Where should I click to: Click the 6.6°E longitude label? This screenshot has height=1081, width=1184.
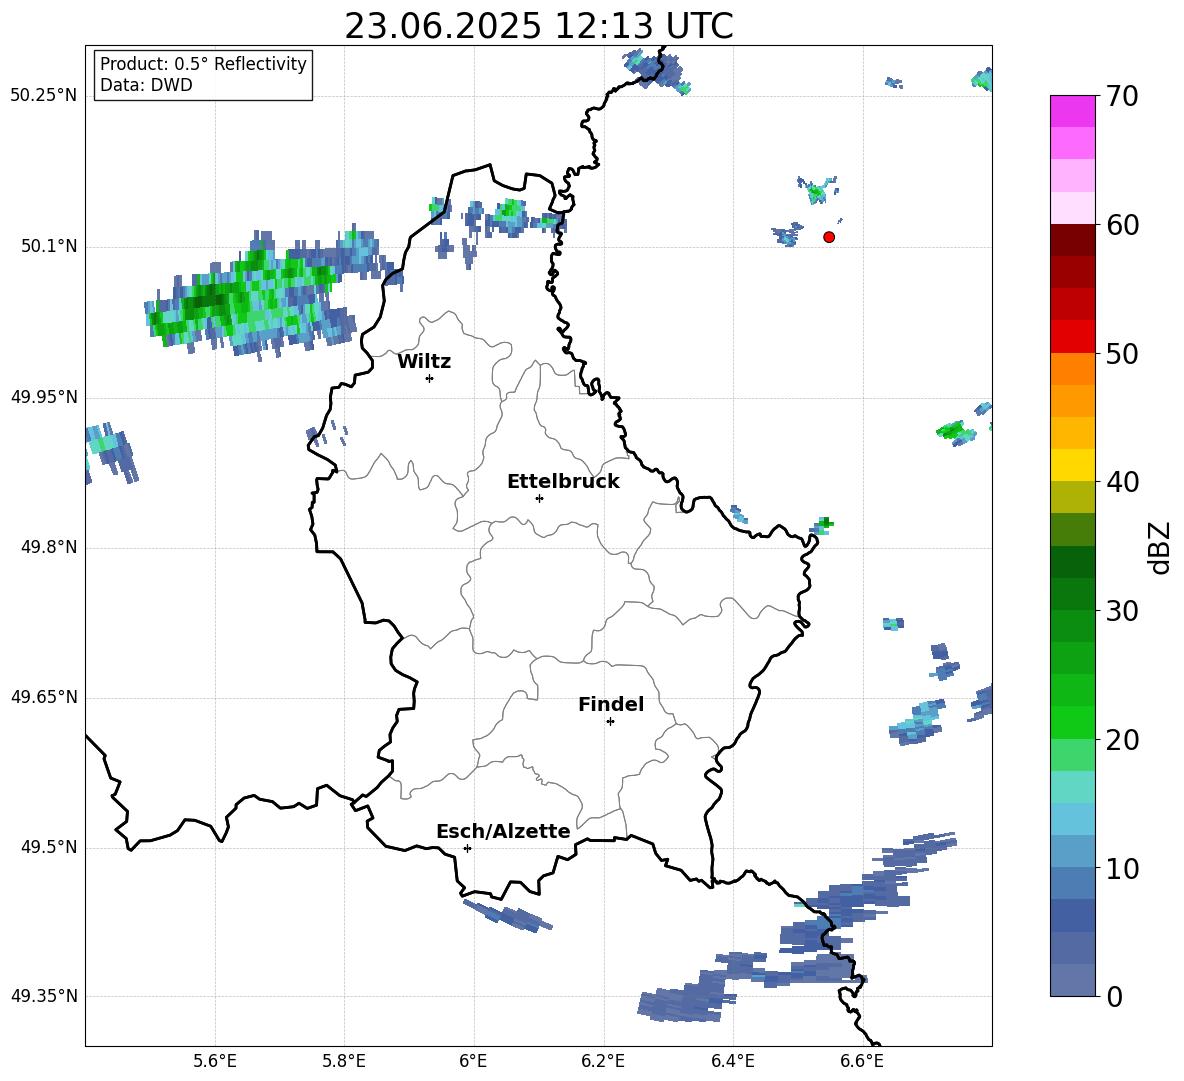tap(862, 1061)
